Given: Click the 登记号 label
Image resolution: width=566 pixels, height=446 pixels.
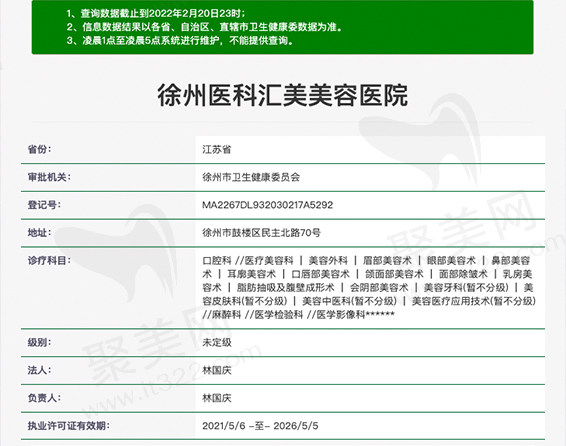Looking at the screenshot, I should pos(44,205).
